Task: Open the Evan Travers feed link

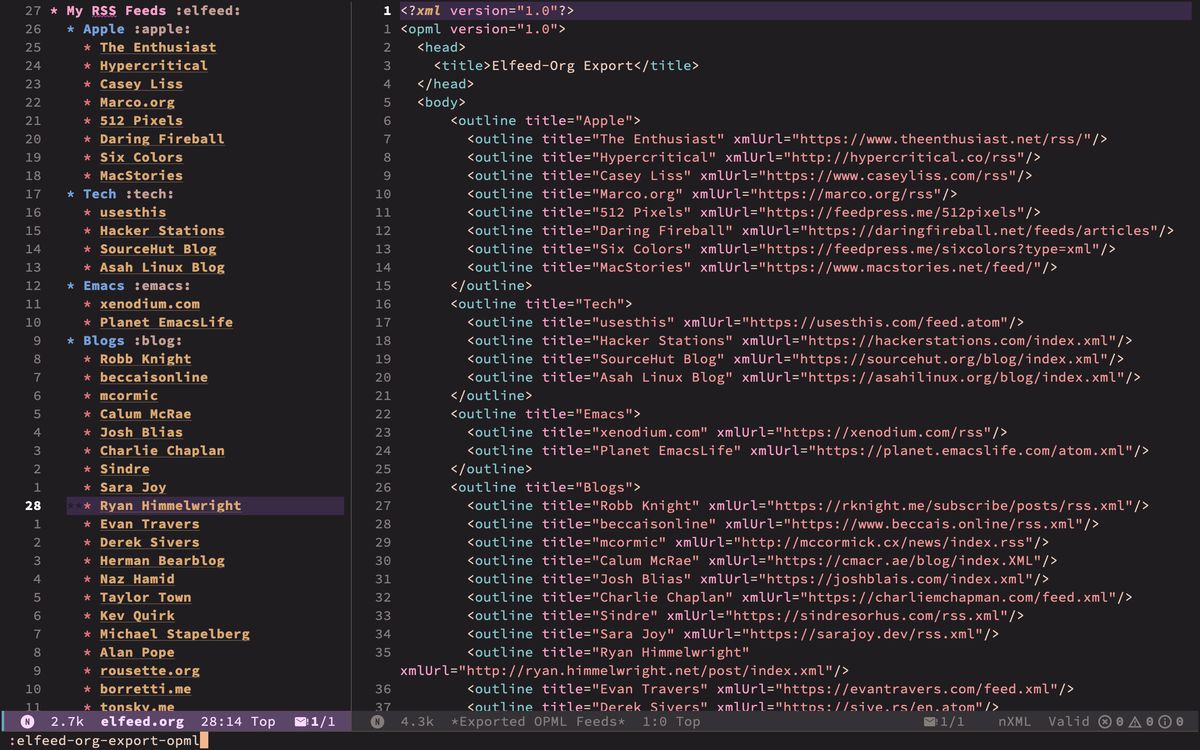Action: [150, 524]
